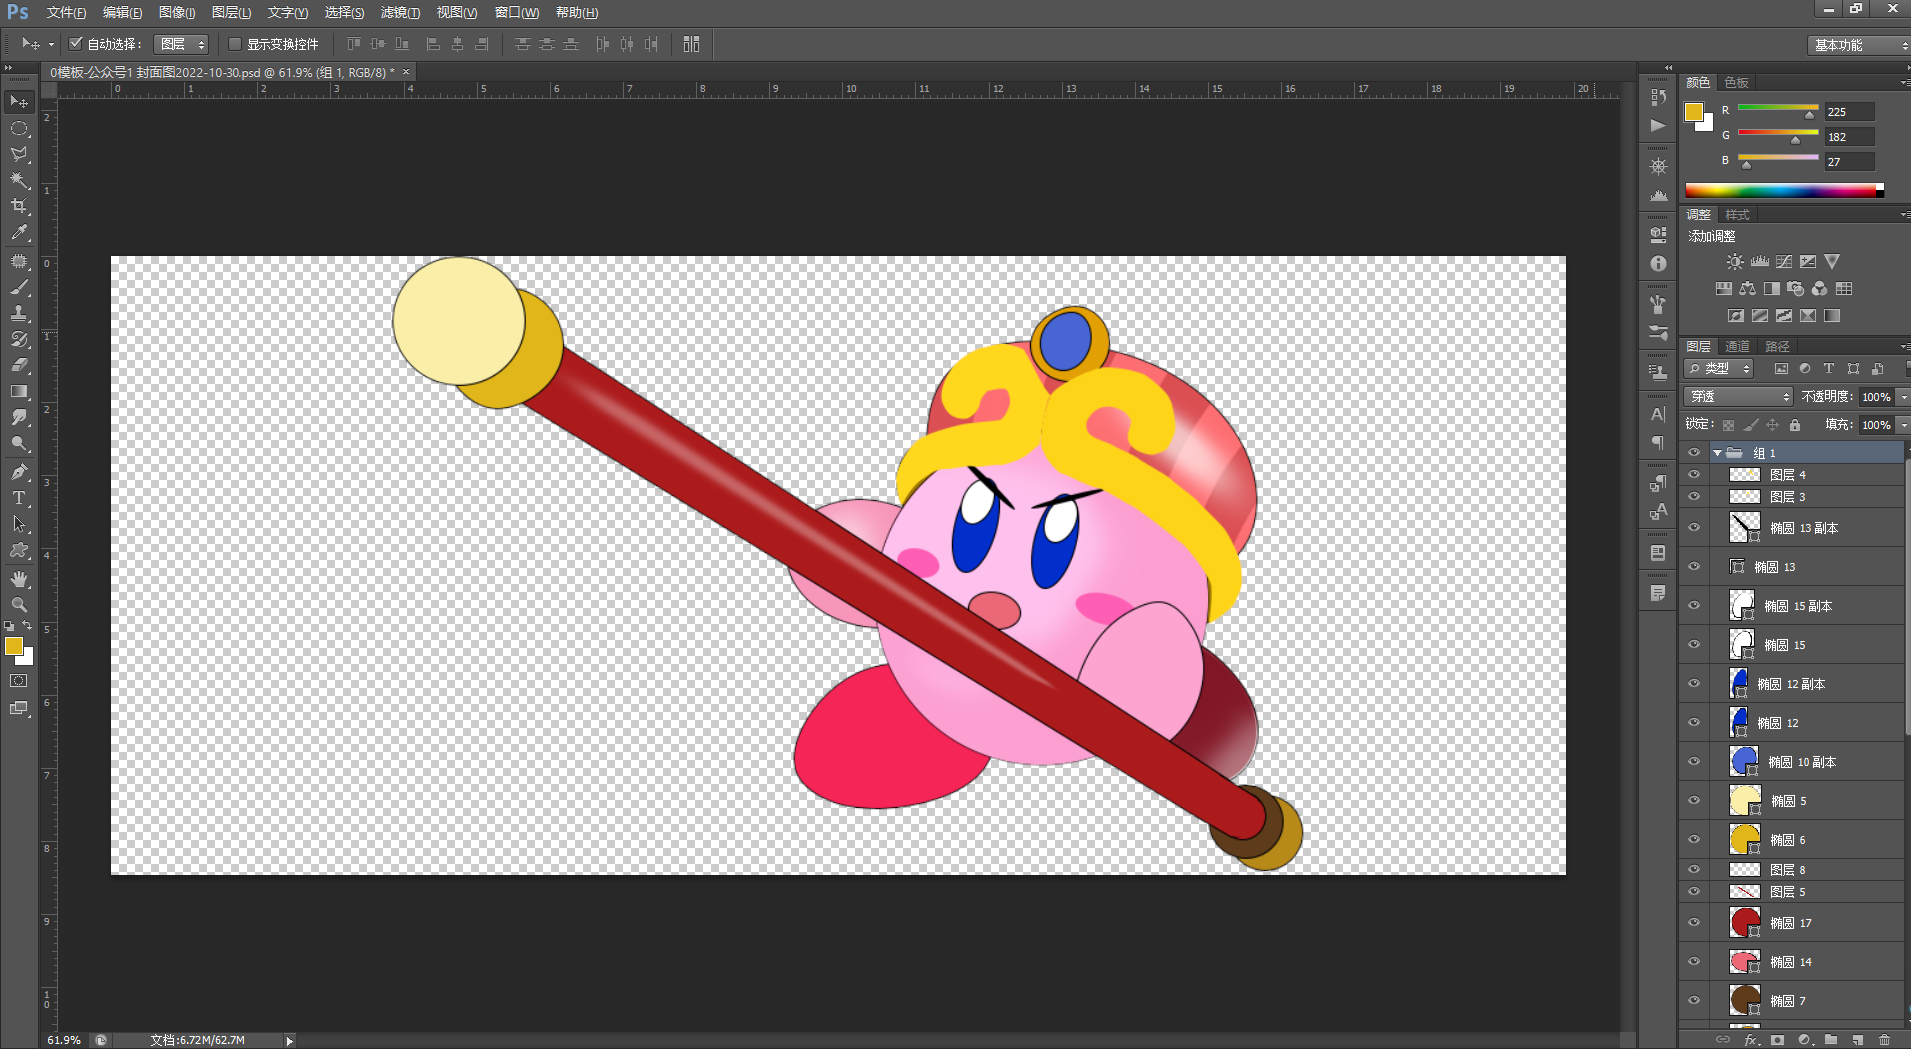This screenshot has height=1049, width=1911.
Task: Click the auto-align layers icon in options bar
Action: [691, 44]
